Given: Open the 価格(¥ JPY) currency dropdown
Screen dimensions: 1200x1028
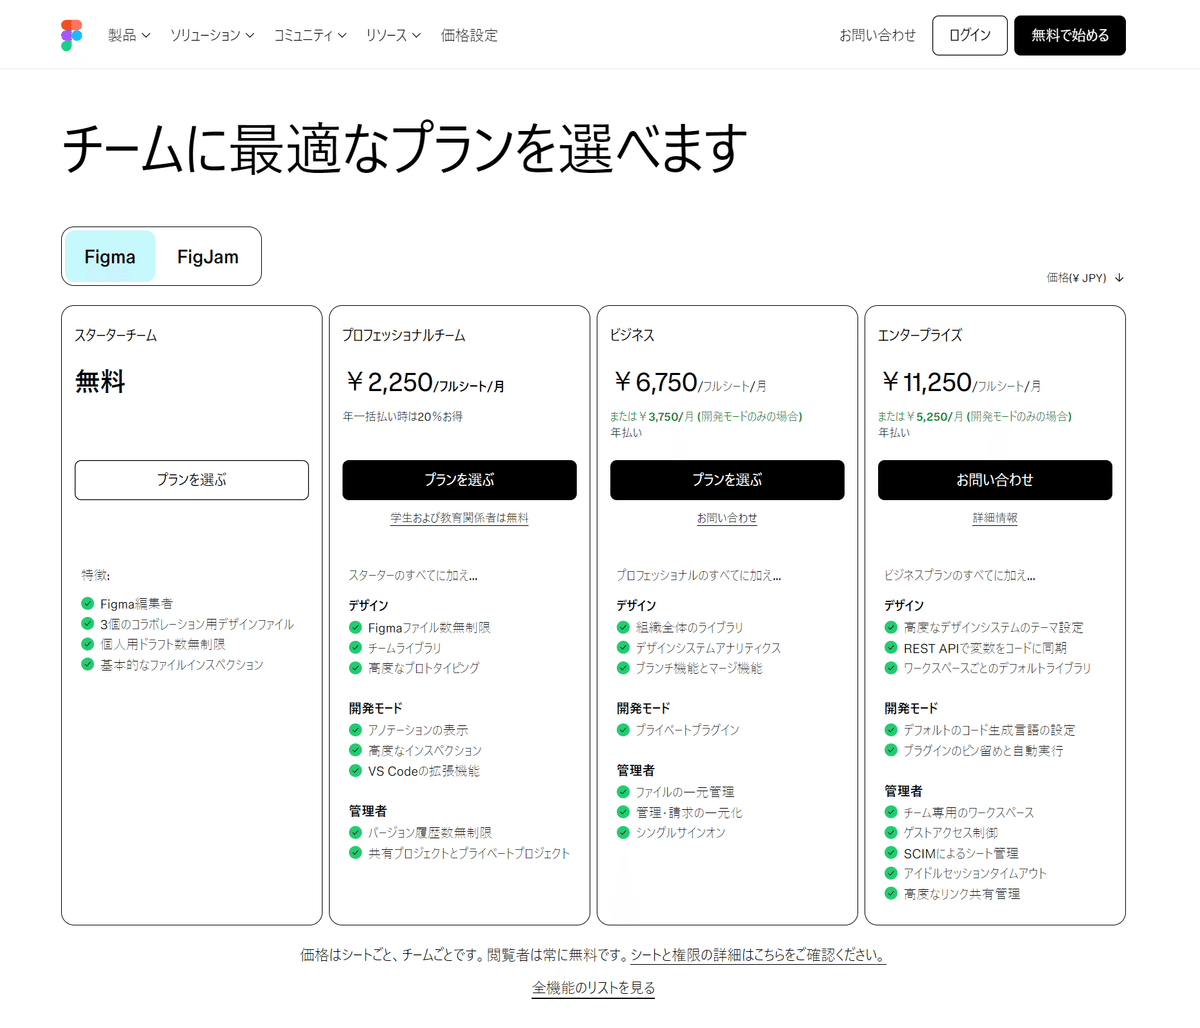Looking at the screenshot, I should (x=1085, y=278).
